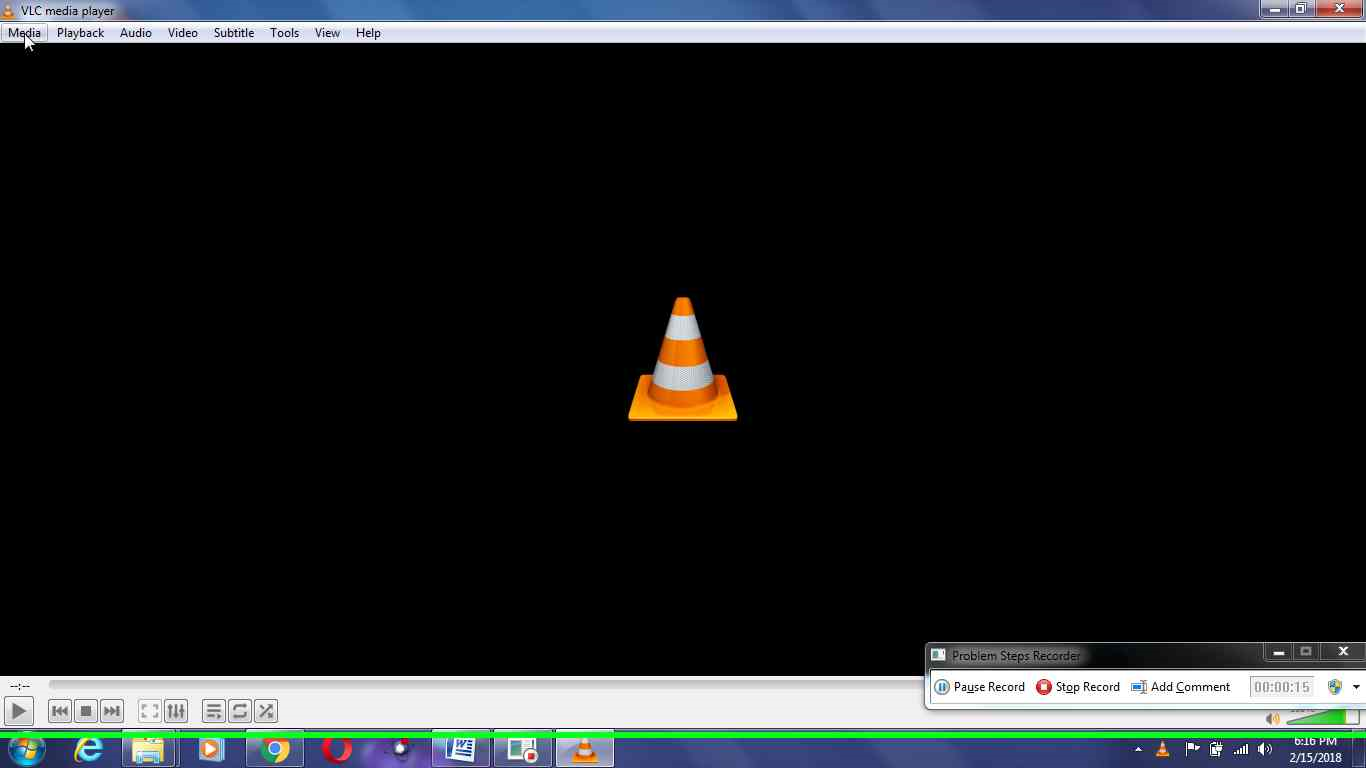The width and height of the screenshot is (1366, 768).
Task: Open the View menu
Action: (x=327, y=33)
